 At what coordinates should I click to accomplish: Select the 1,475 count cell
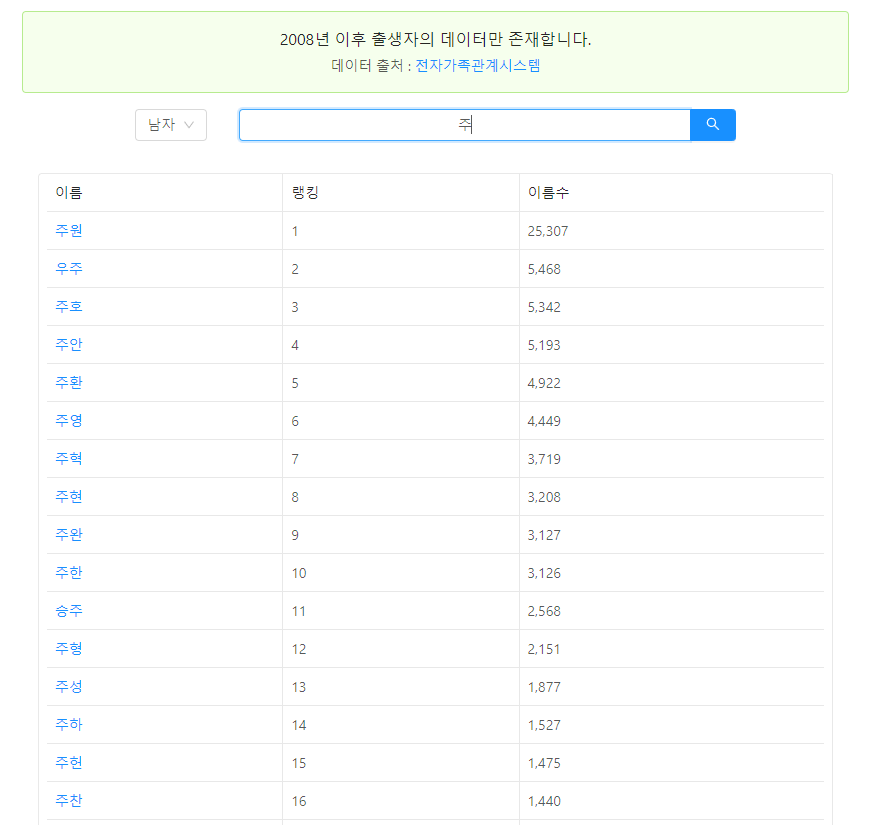(x=671, y=763)
